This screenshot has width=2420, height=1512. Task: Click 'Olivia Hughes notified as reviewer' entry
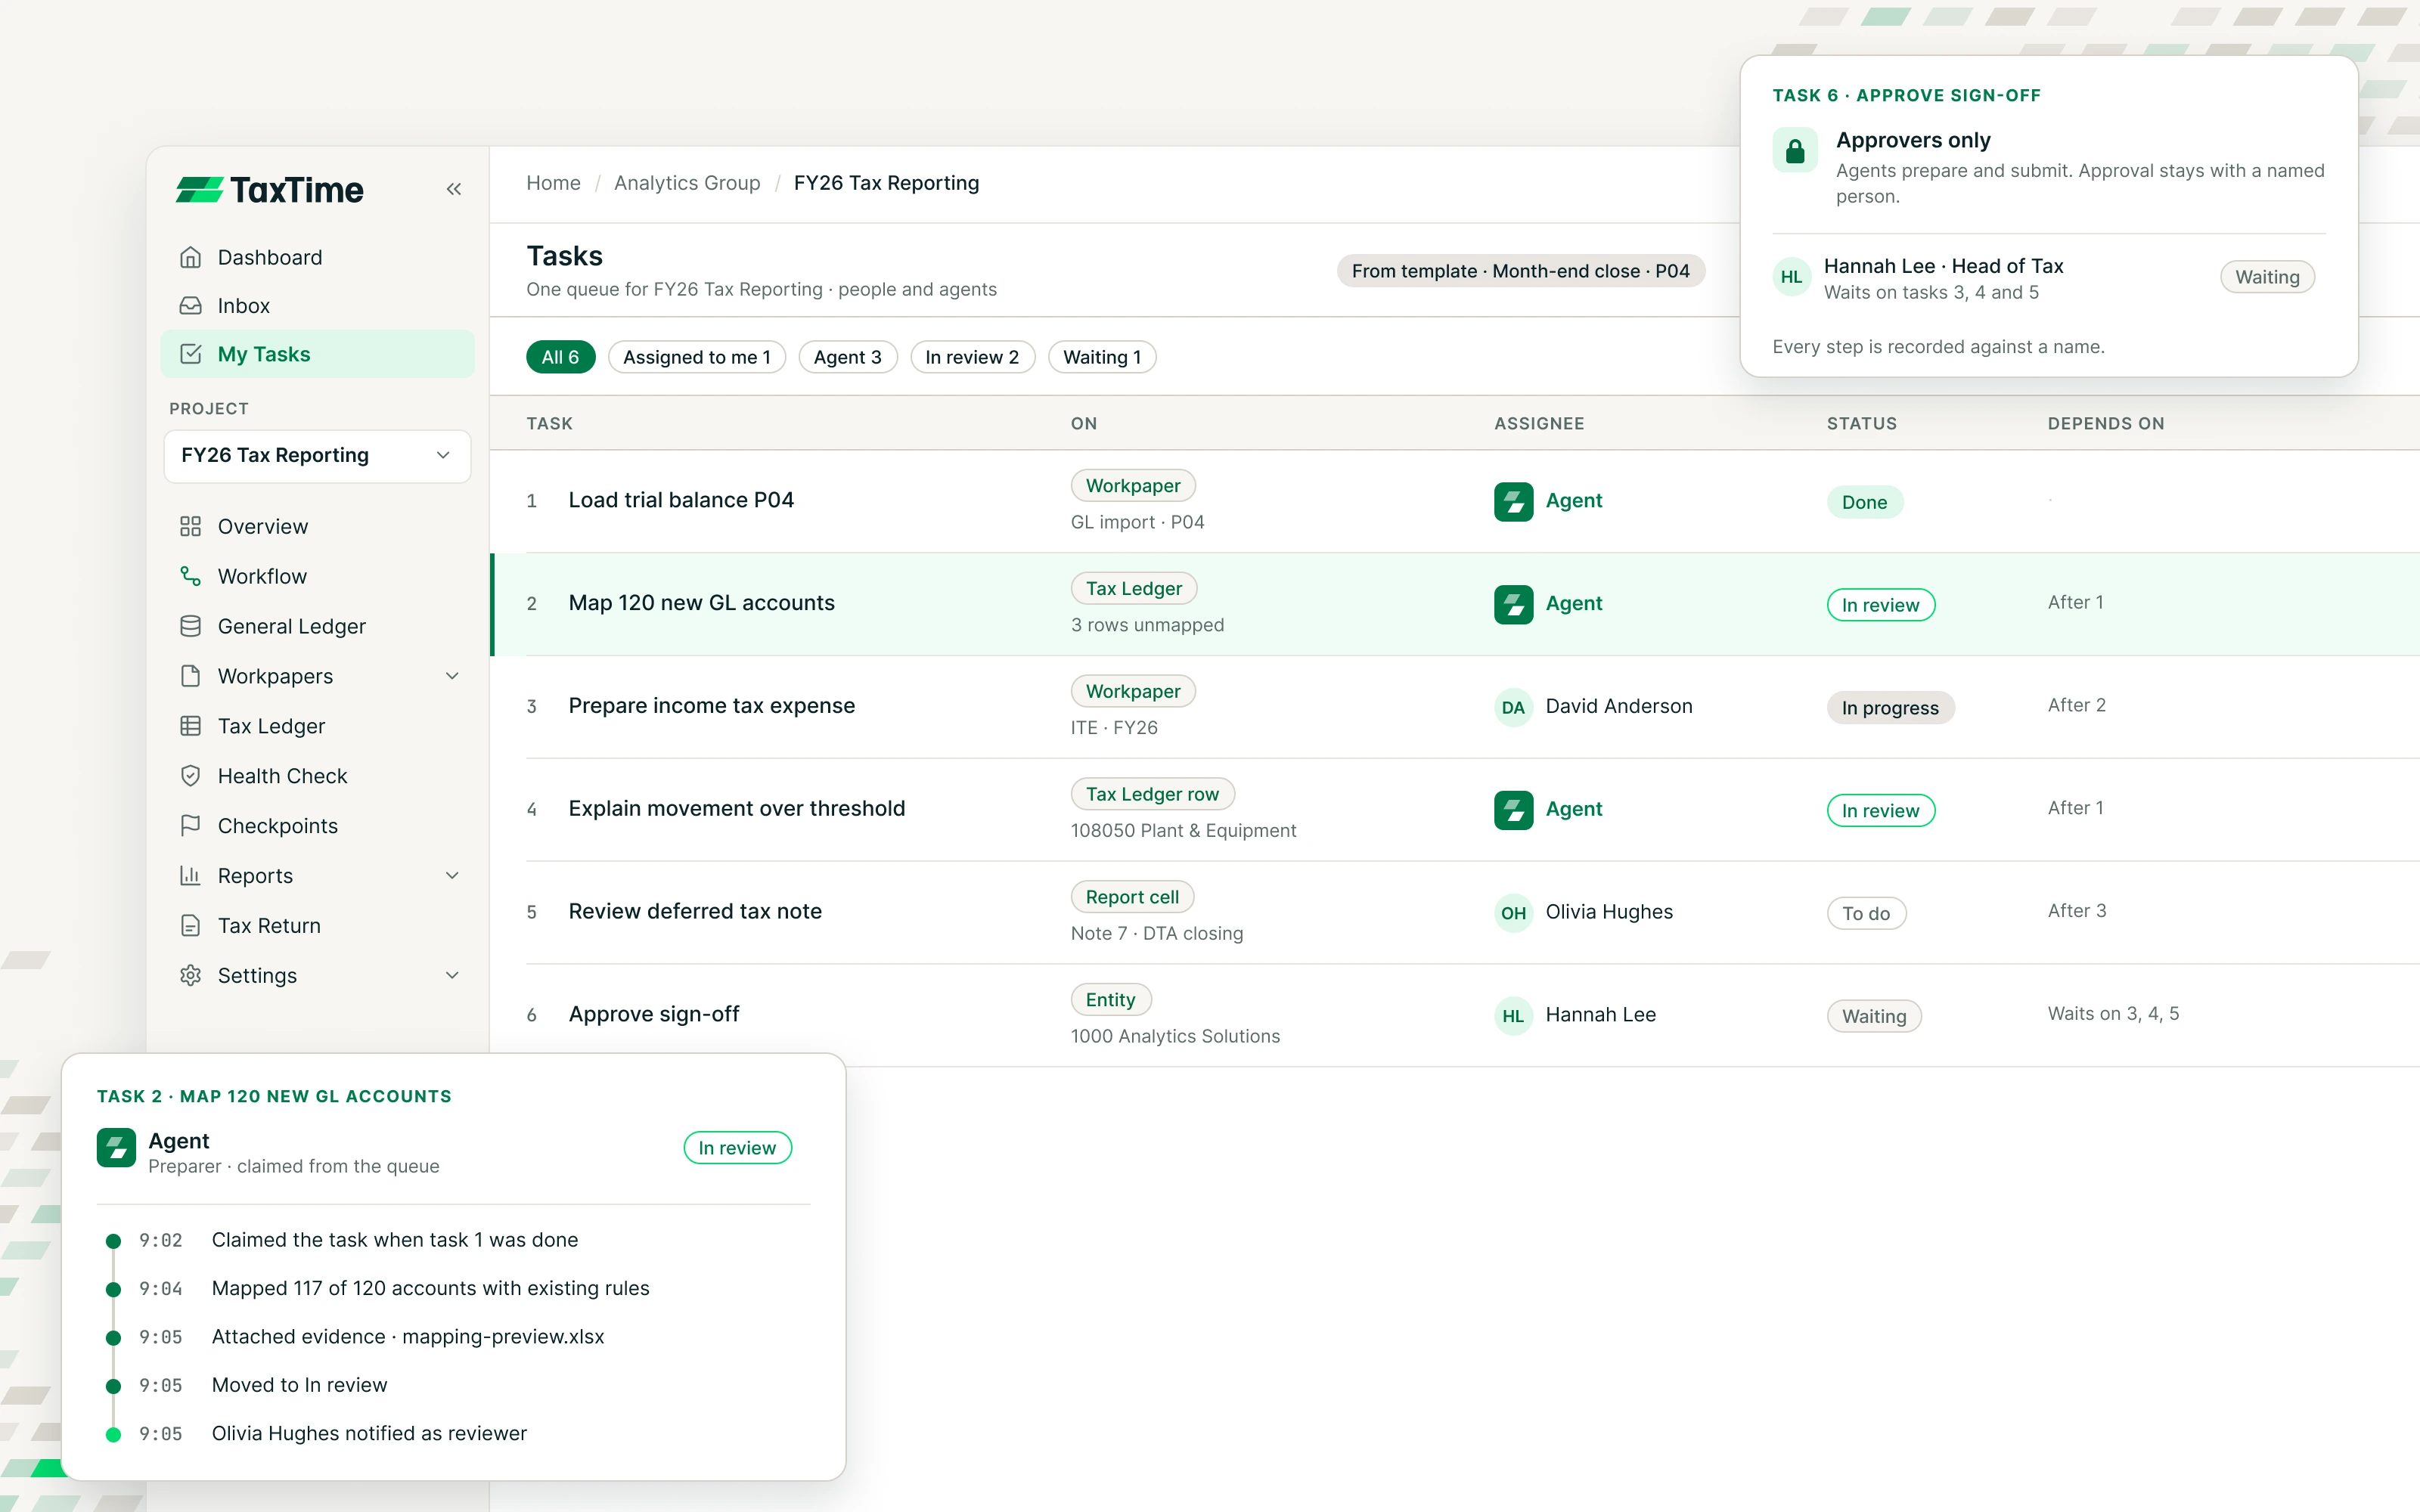(369, 1435)
